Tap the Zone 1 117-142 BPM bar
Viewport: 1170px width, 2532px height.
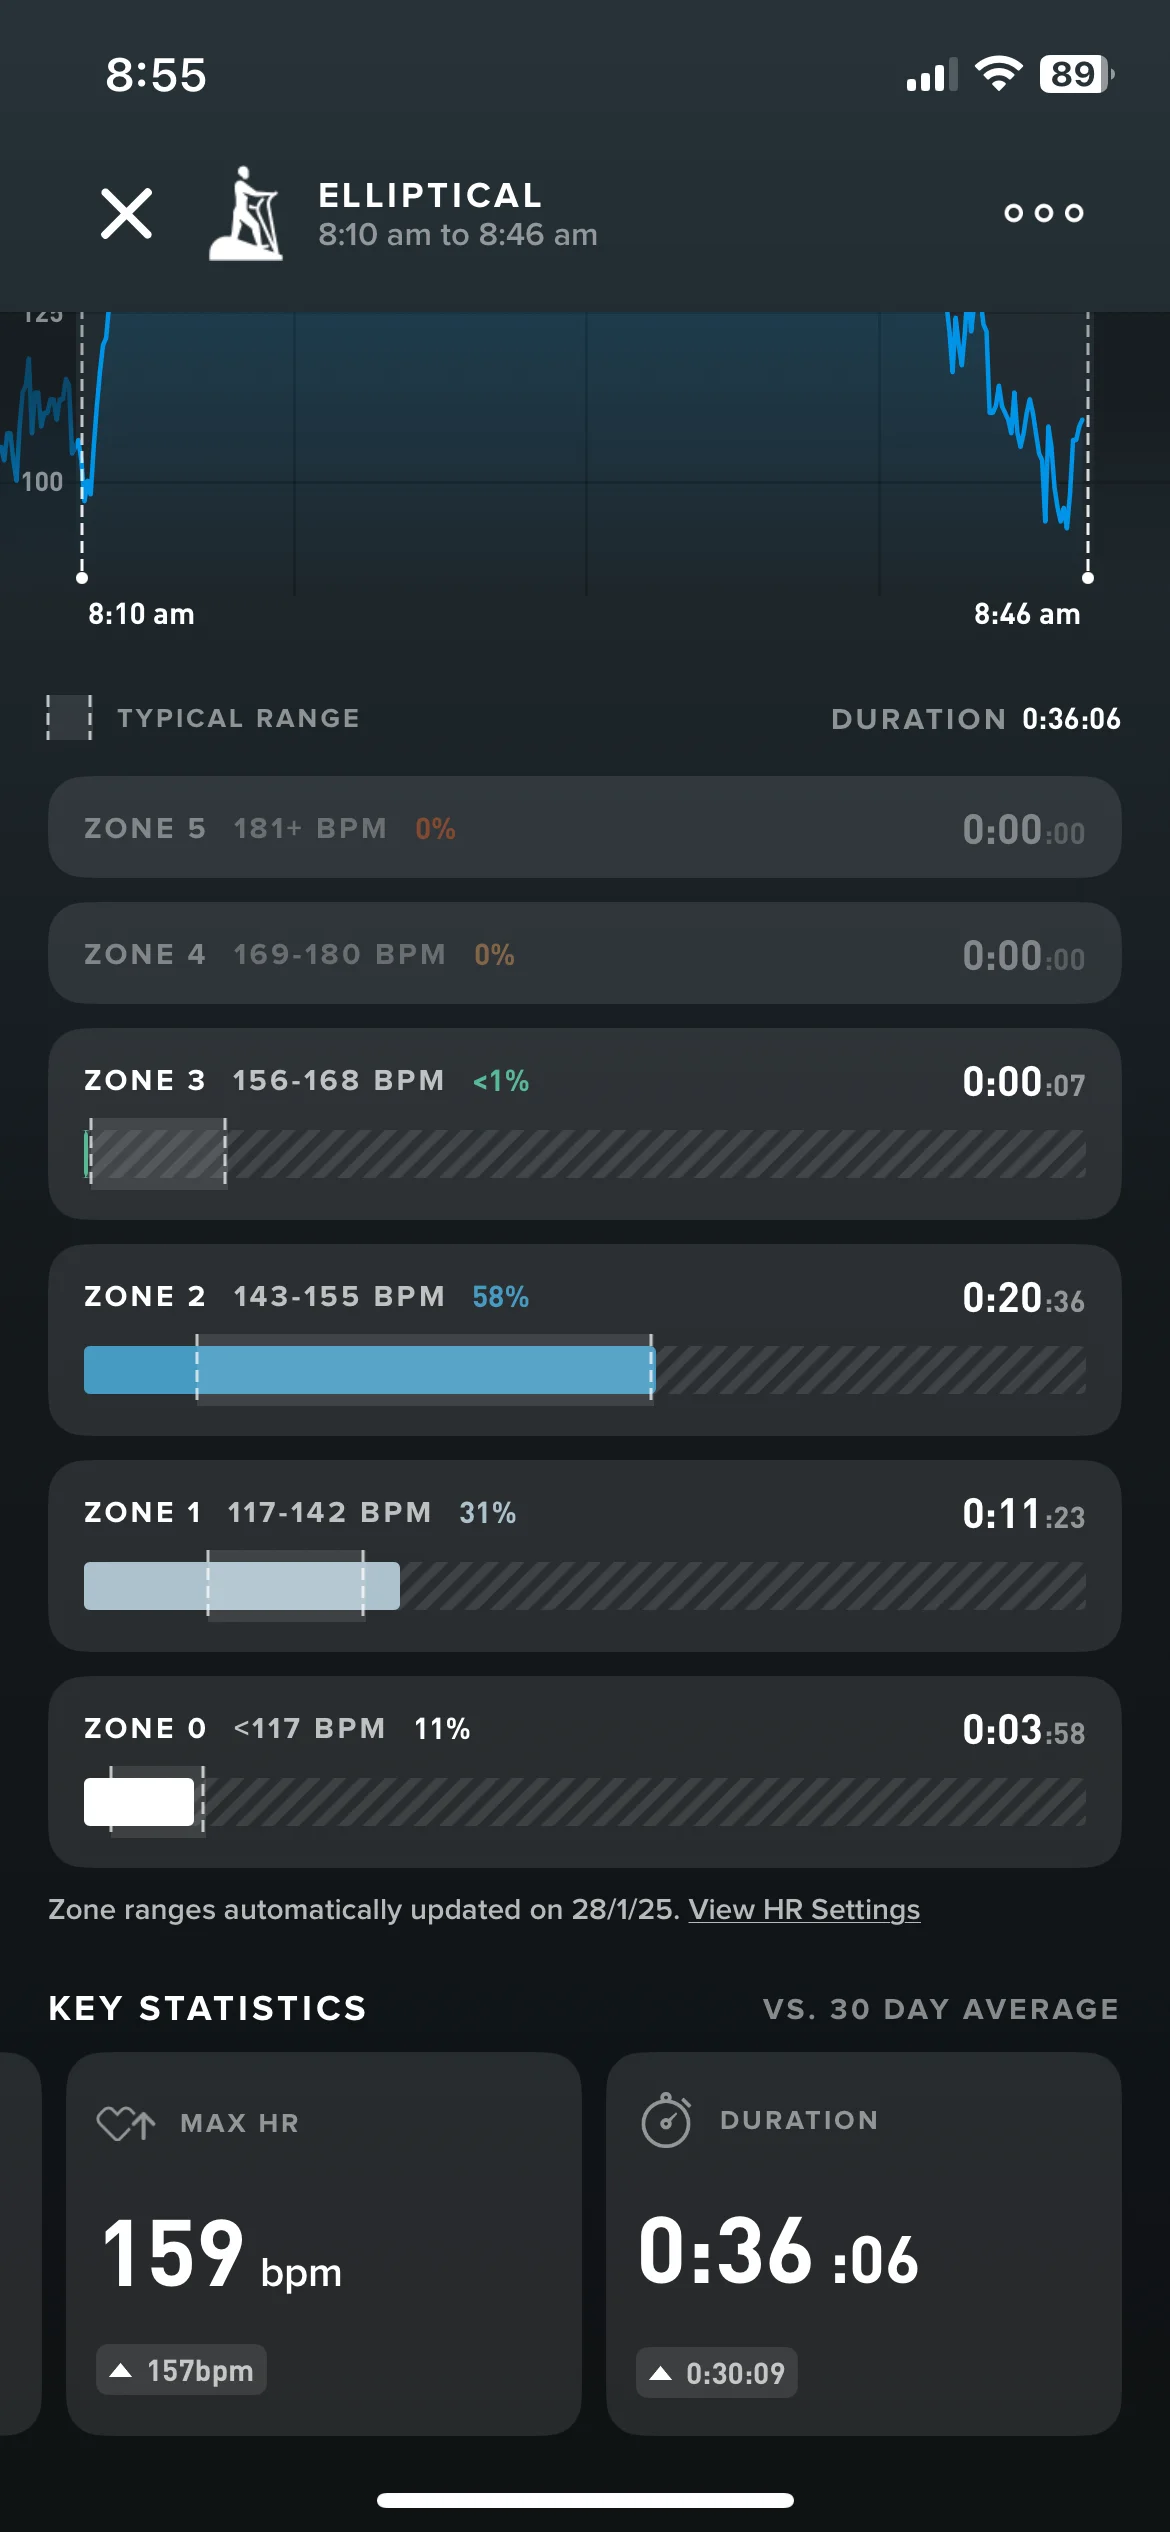(242, 1586)
